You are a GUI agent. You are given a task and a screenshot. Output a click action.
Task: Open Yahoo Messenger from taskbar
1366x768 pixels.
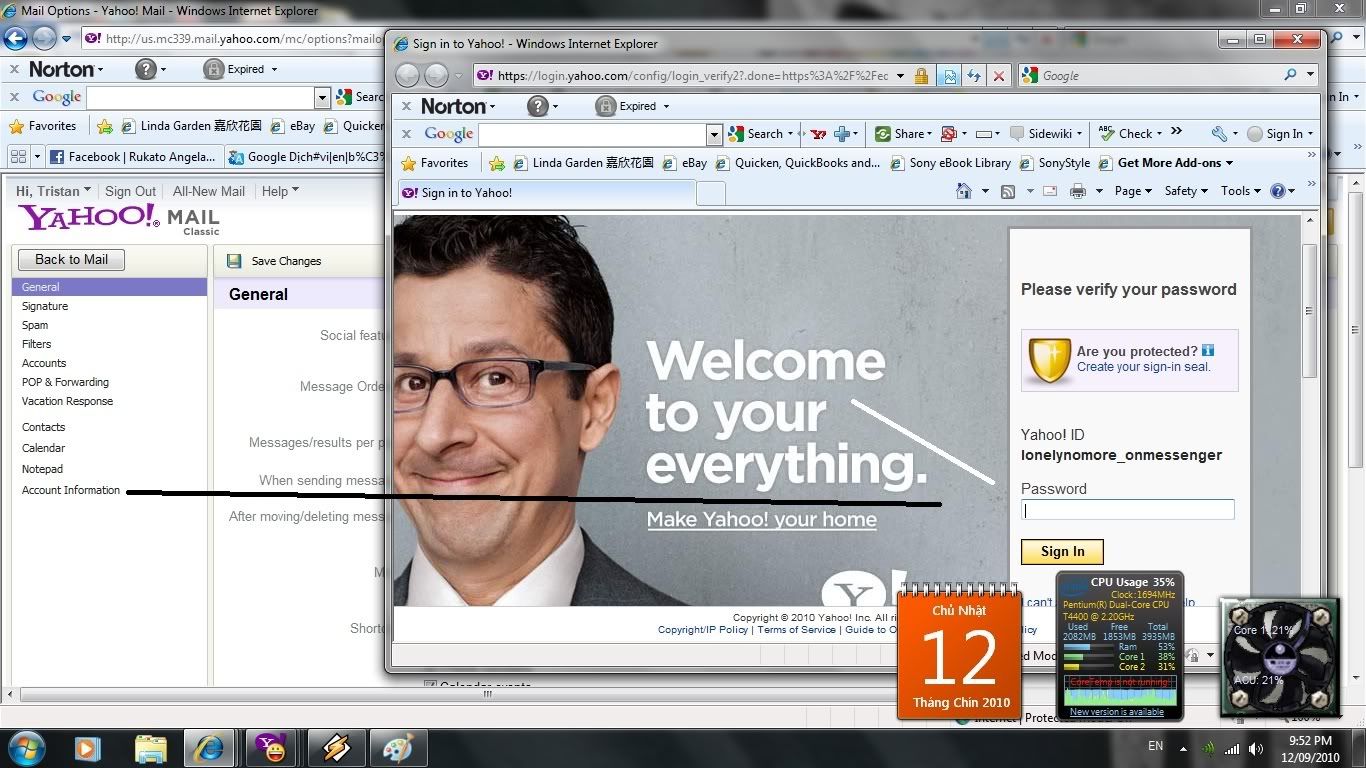point(272,748)
